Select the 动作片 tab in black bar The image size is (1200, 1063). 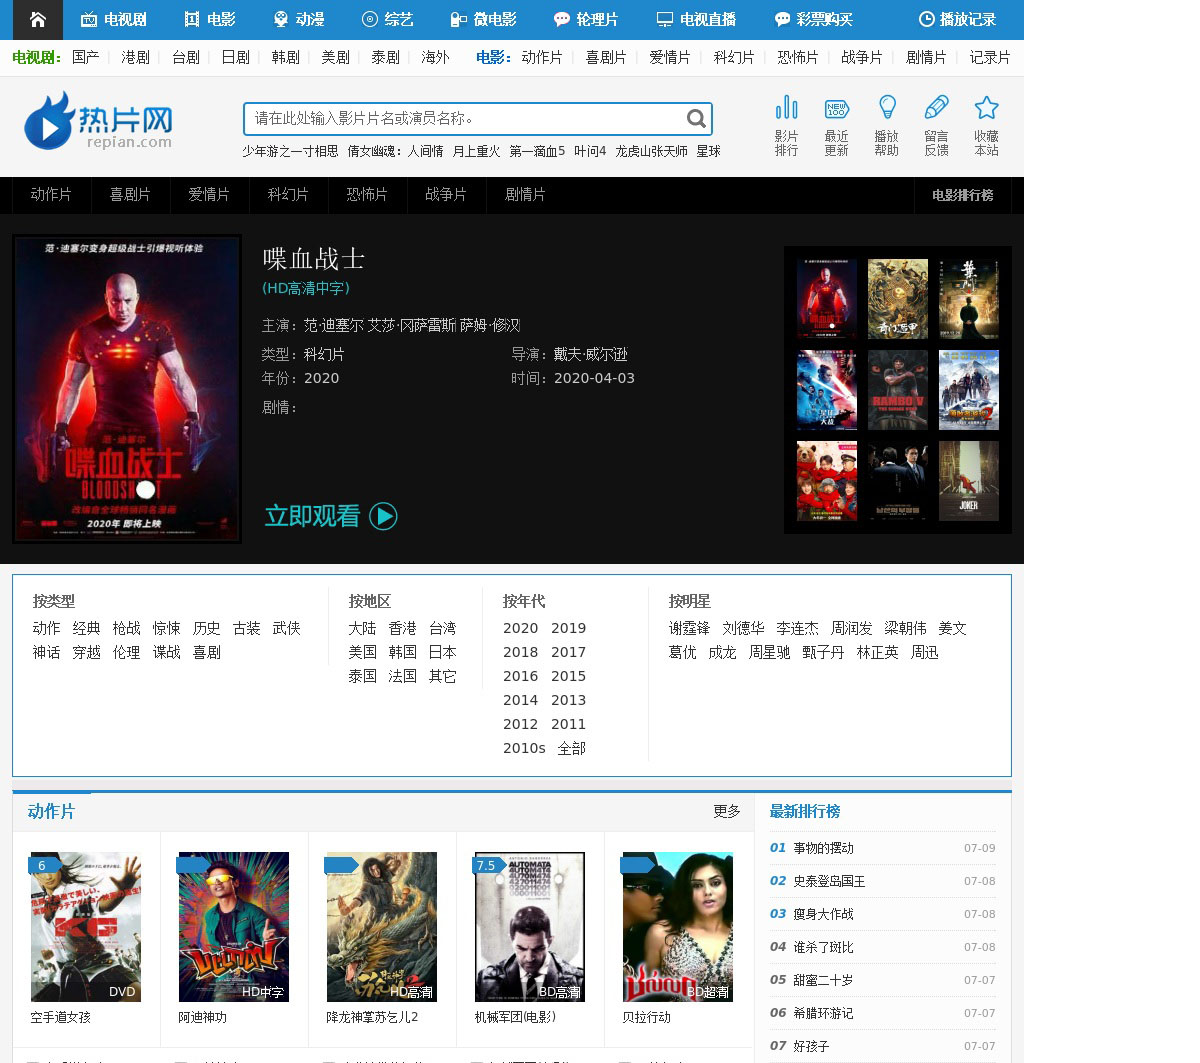[51, 195]
